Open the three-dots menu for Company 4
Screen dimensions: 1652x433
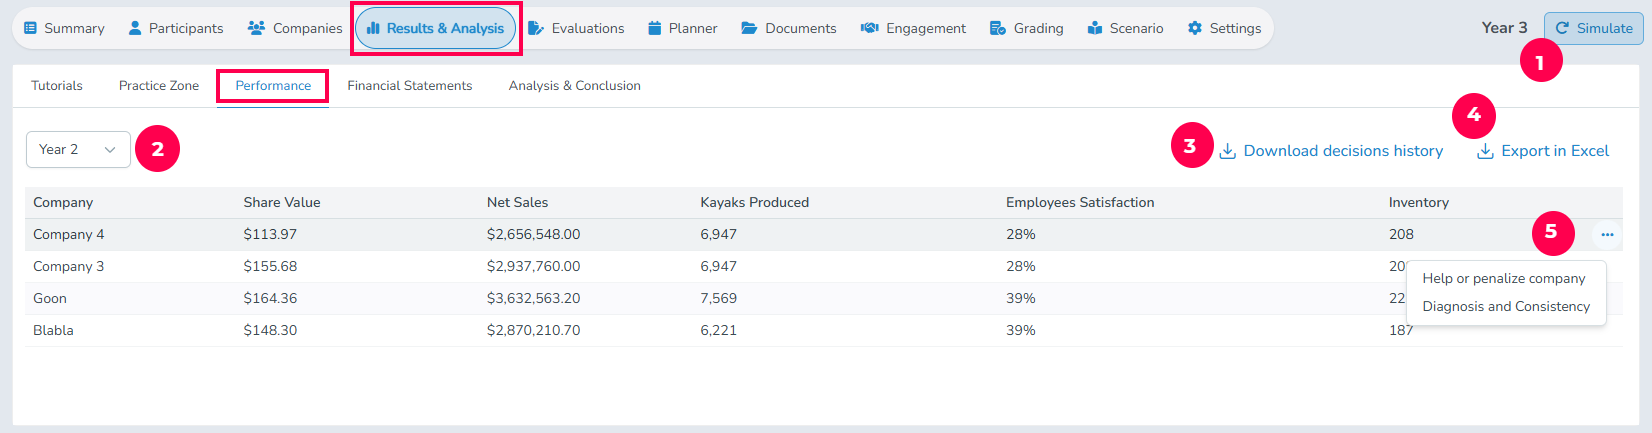click(x=1607, y=235)
